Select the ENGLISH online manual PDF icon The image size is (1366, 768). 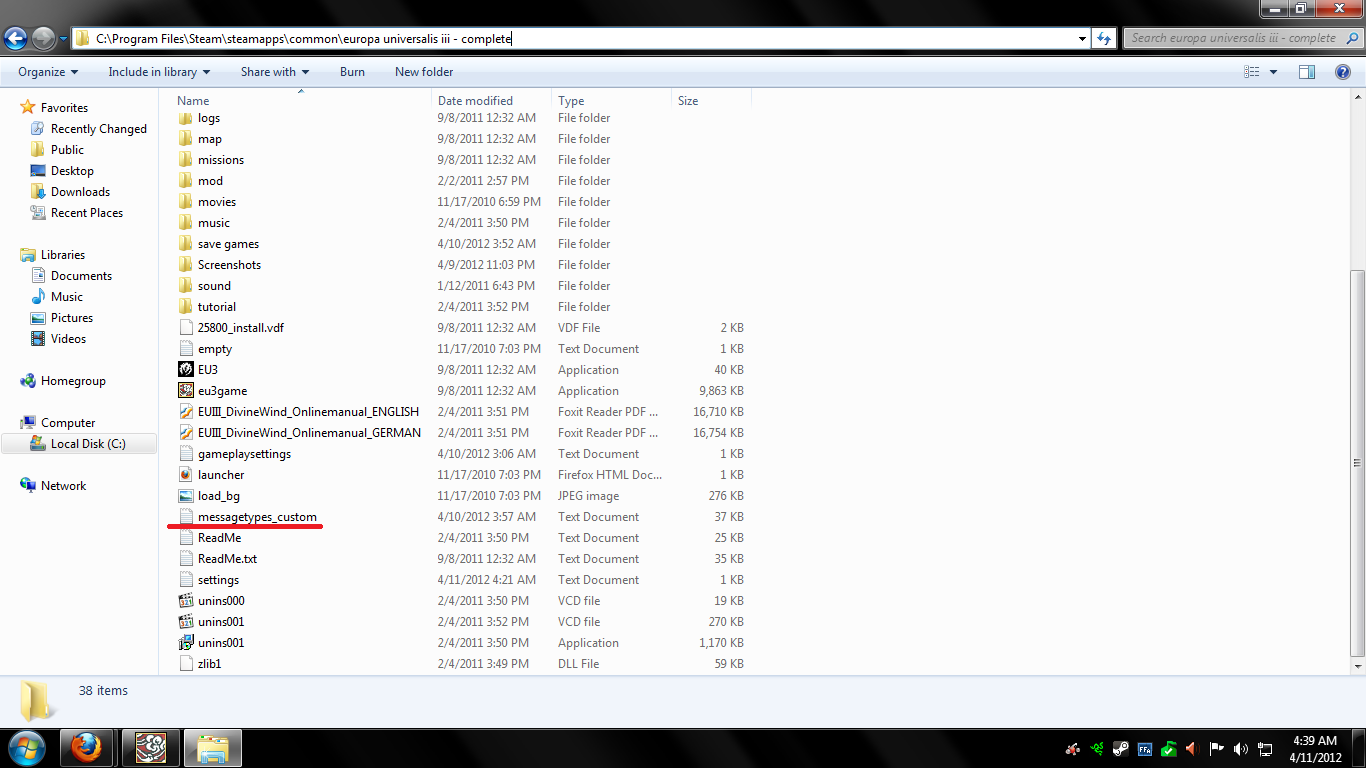185,412
